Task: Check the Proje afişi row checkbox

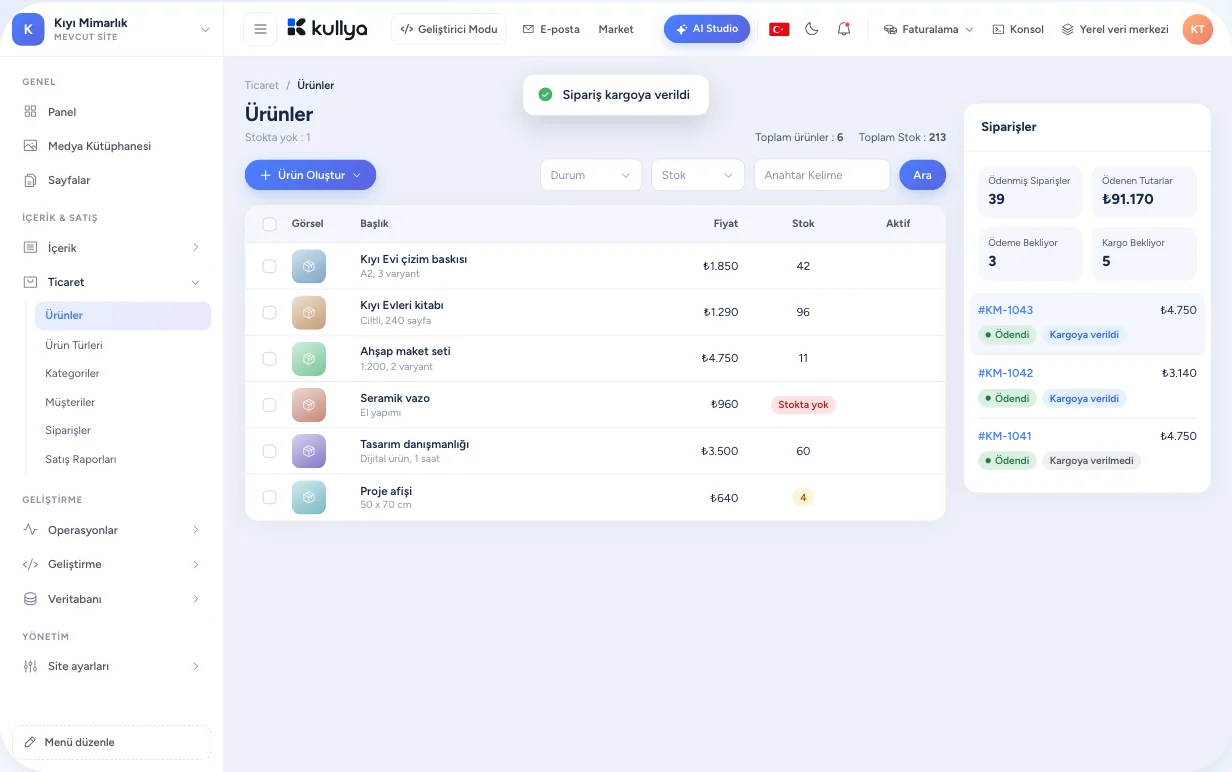Action: (269, 497)
